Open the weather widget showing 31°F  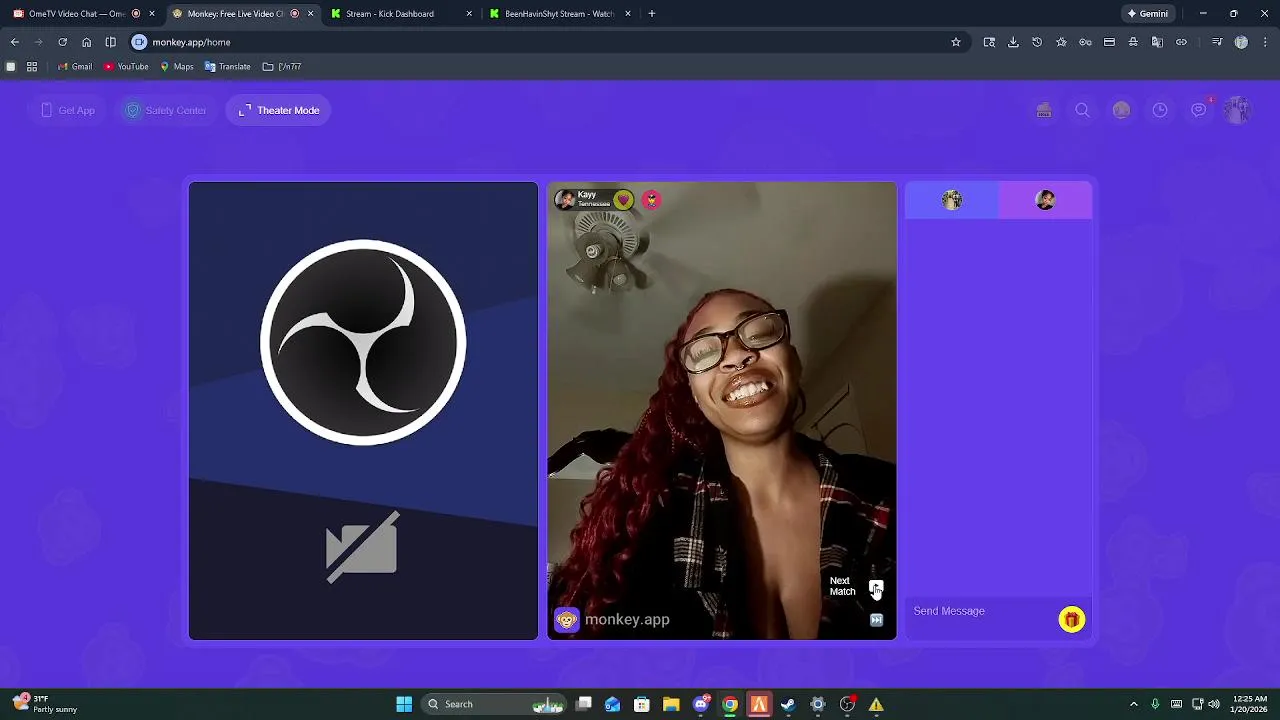[46, 704]
